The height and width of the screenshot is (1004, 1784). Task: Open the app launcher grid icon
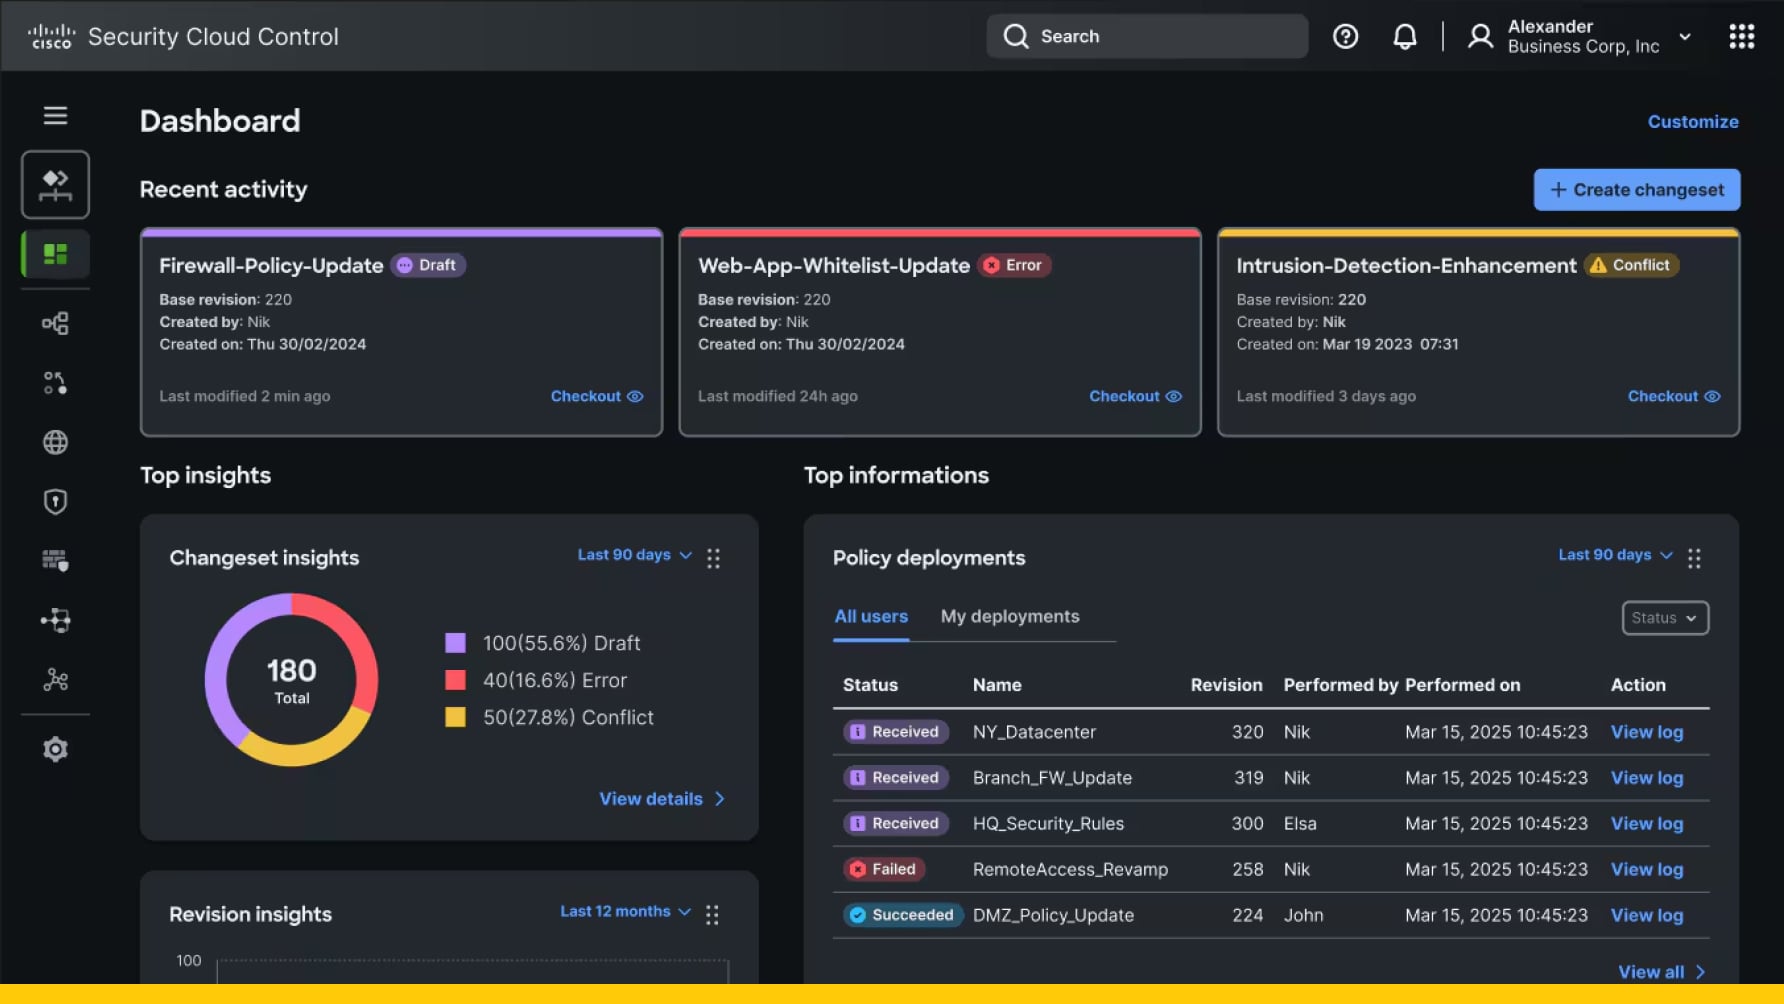tap(1741, 37)
